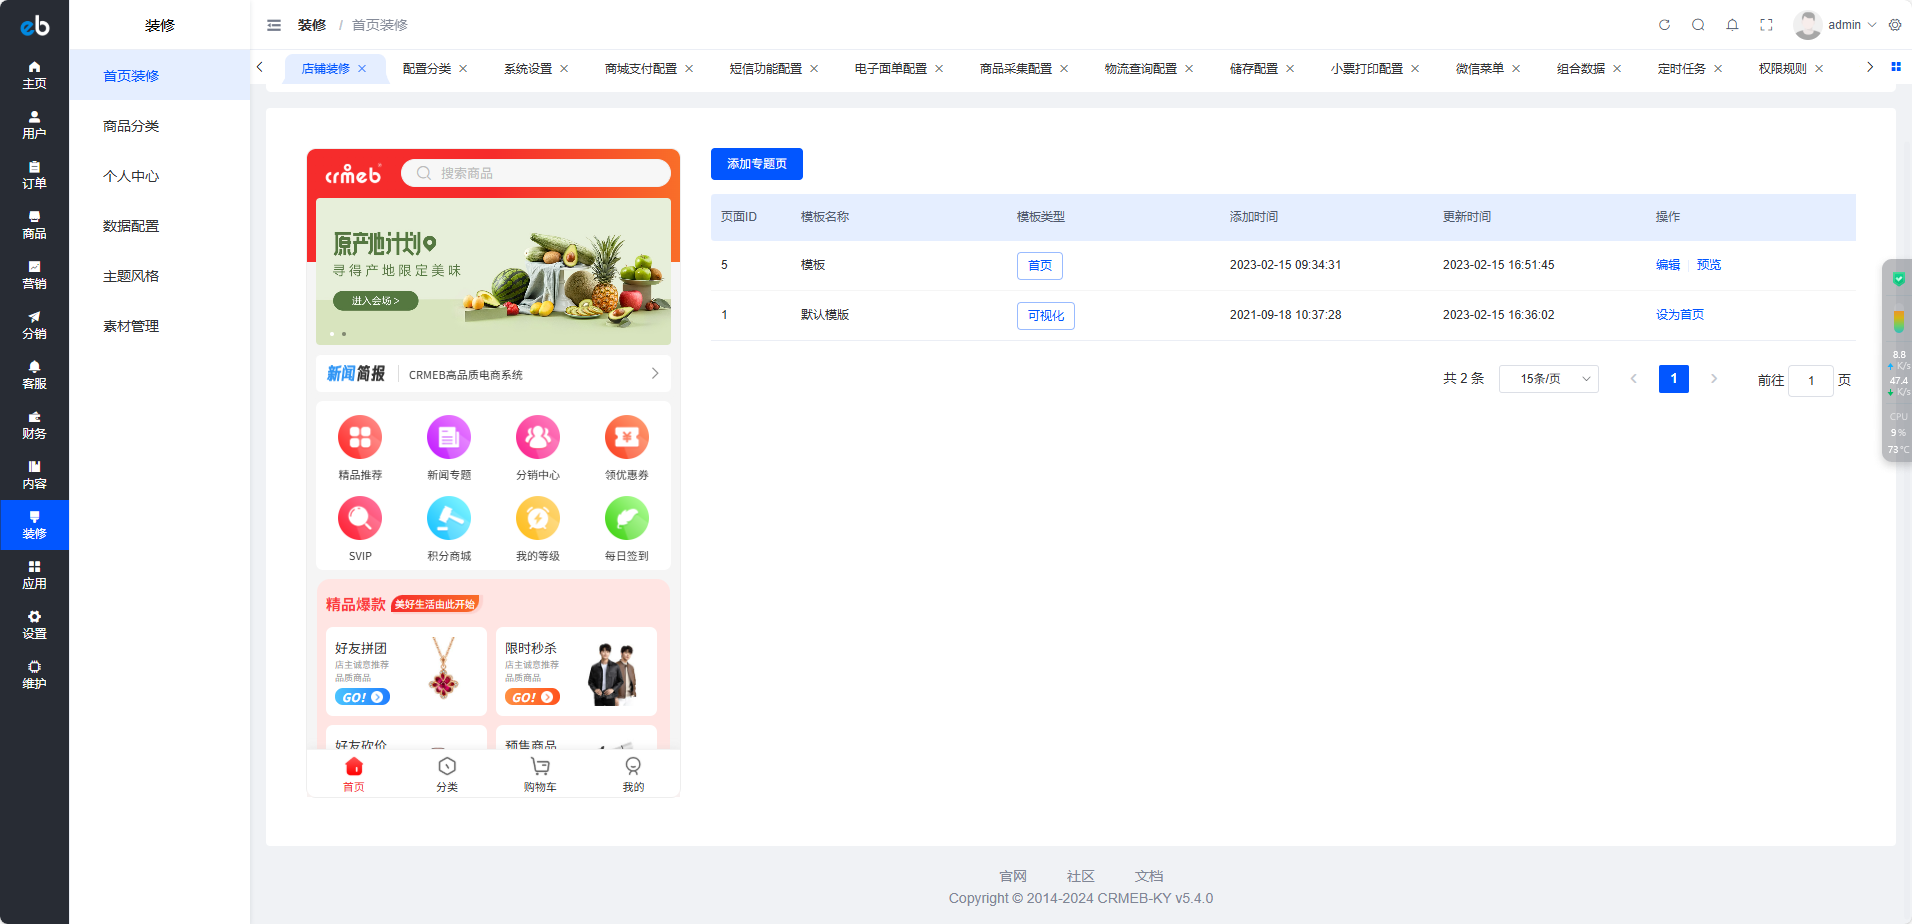Open the 15条/页 page size dropdown
The width and height of the screenshot is (1912, 924).
[x=1548, y=379]
